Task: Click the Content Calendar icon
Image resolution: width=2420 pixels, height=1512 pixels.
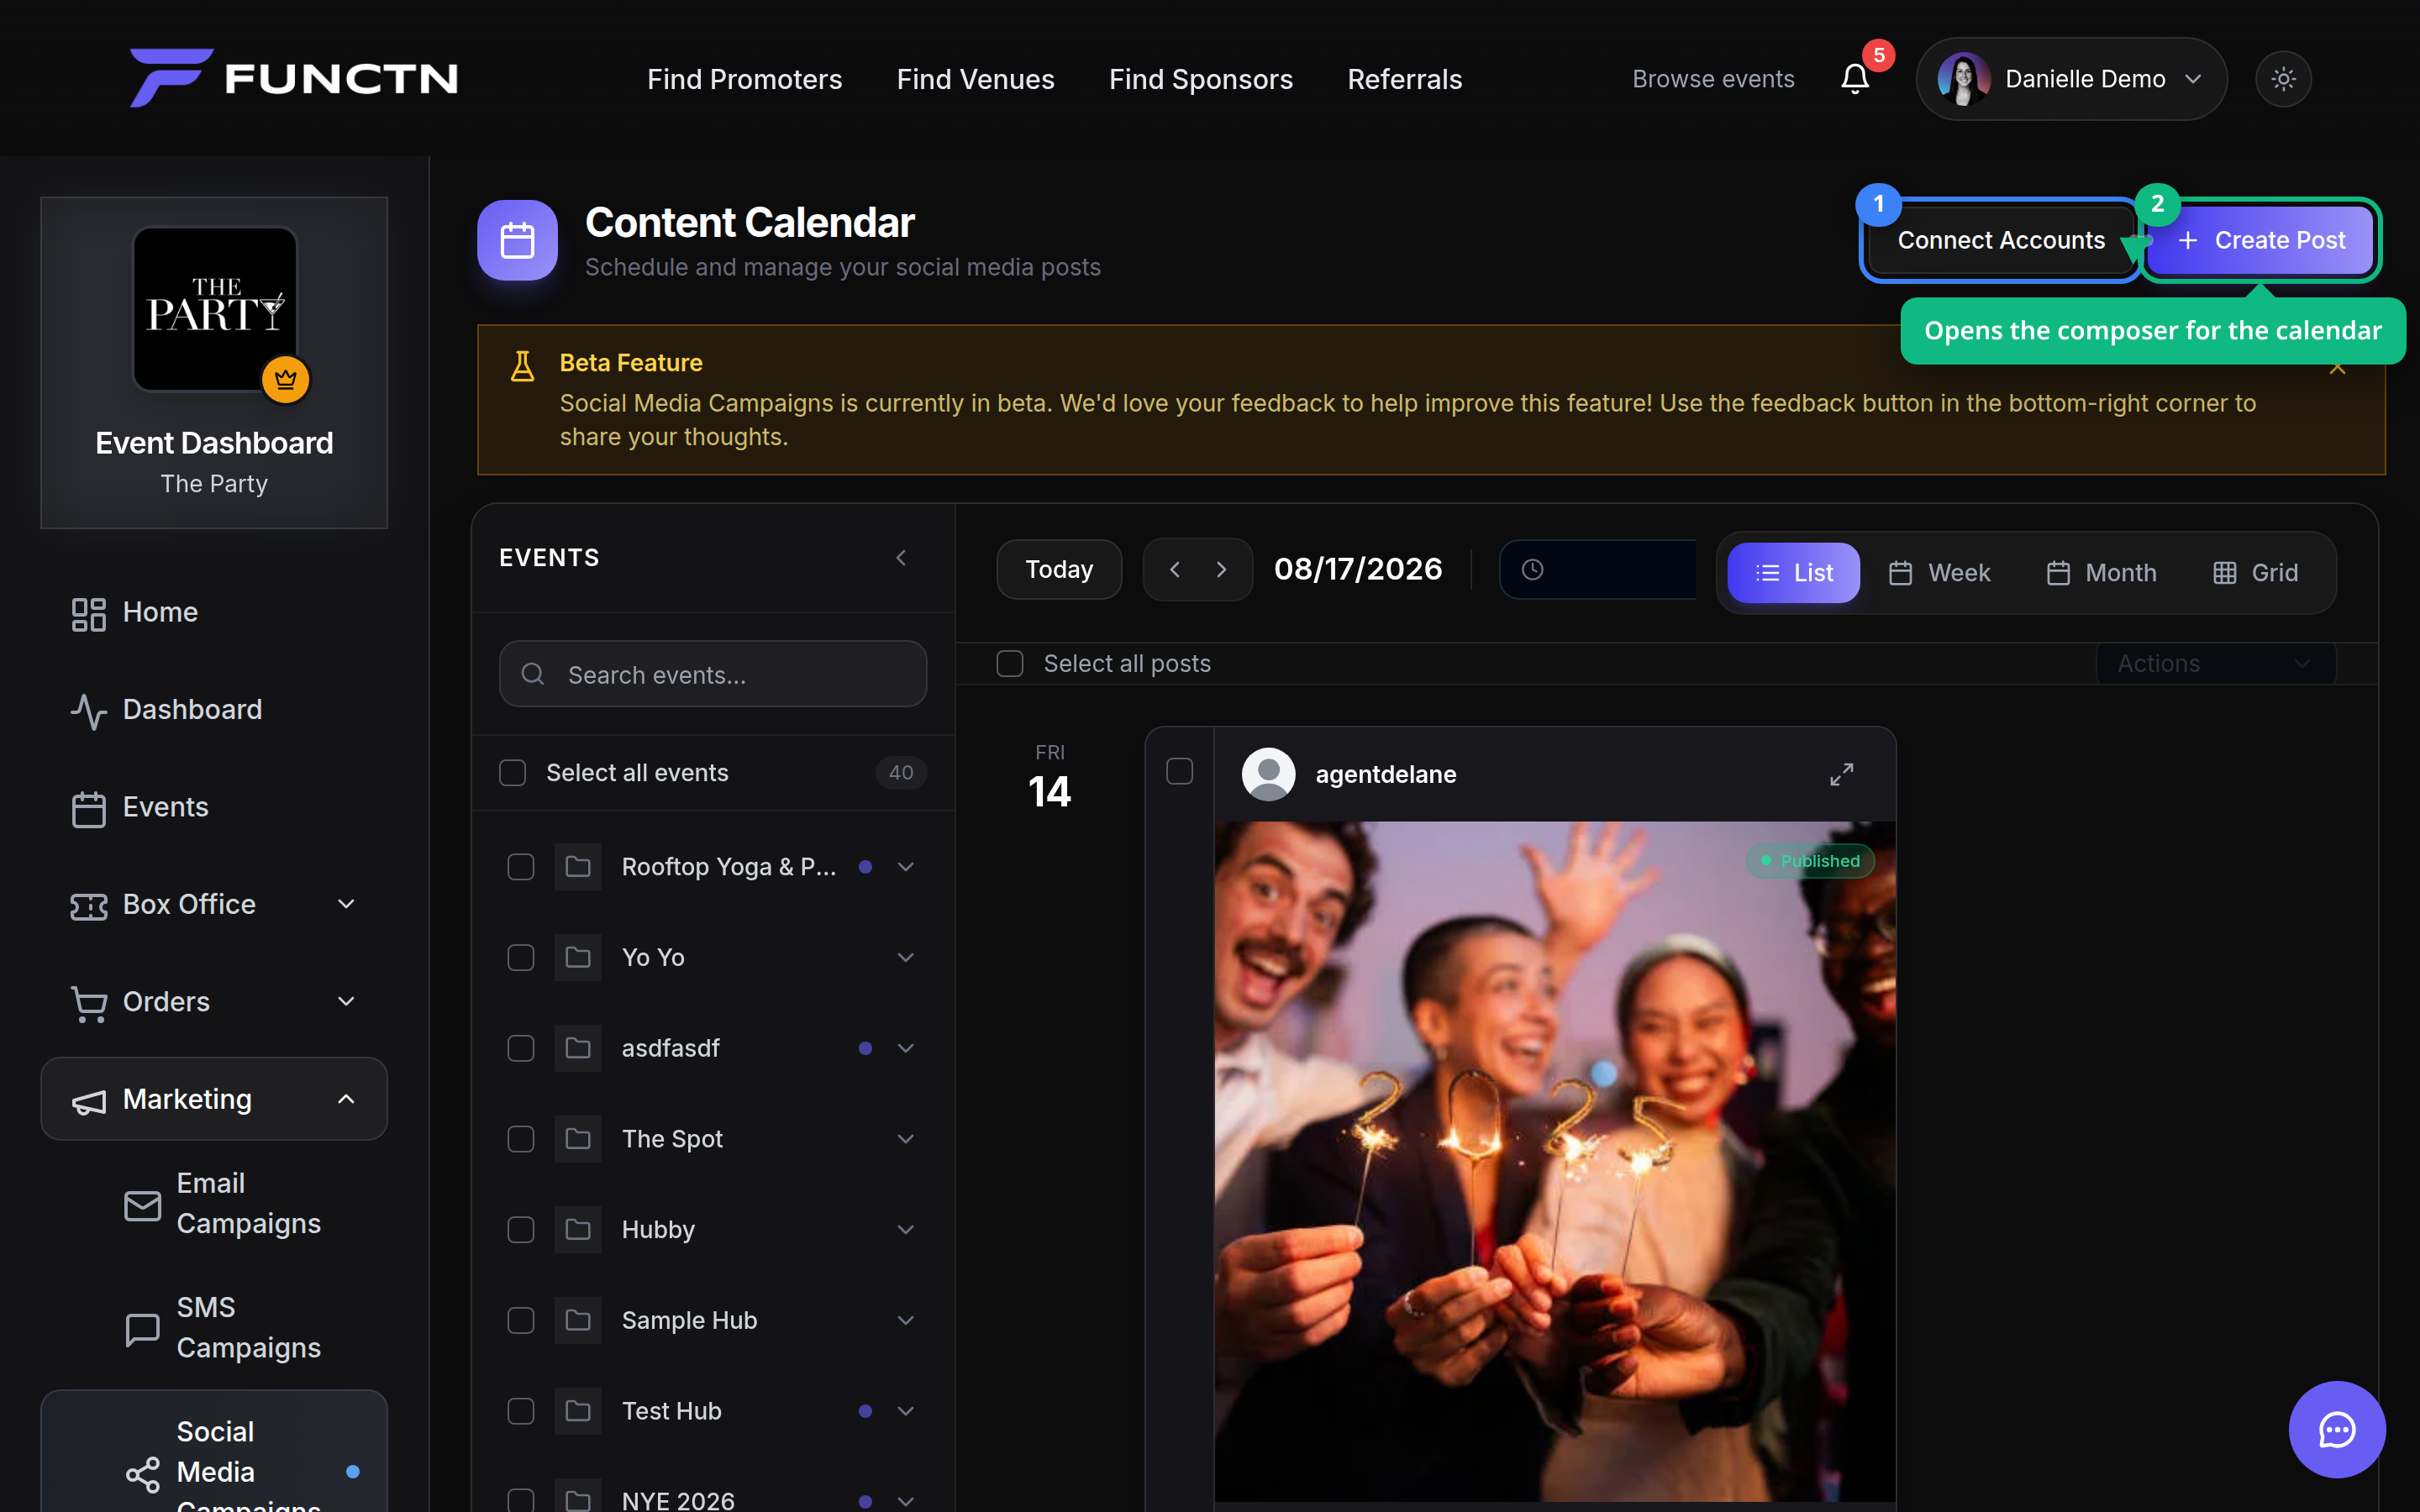Action: (517, 240)
